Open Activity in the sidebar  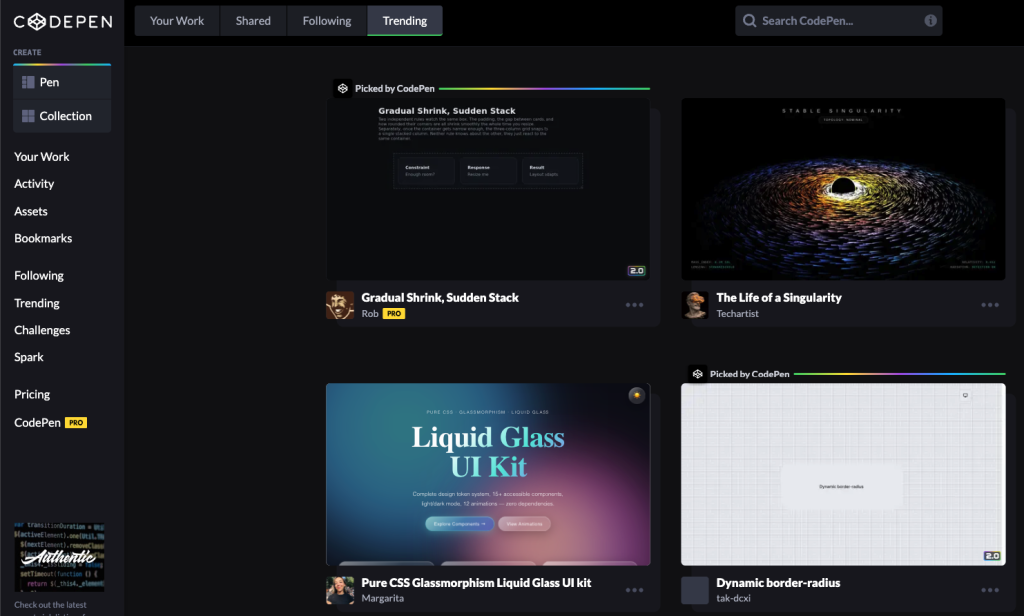pos(34,184)
